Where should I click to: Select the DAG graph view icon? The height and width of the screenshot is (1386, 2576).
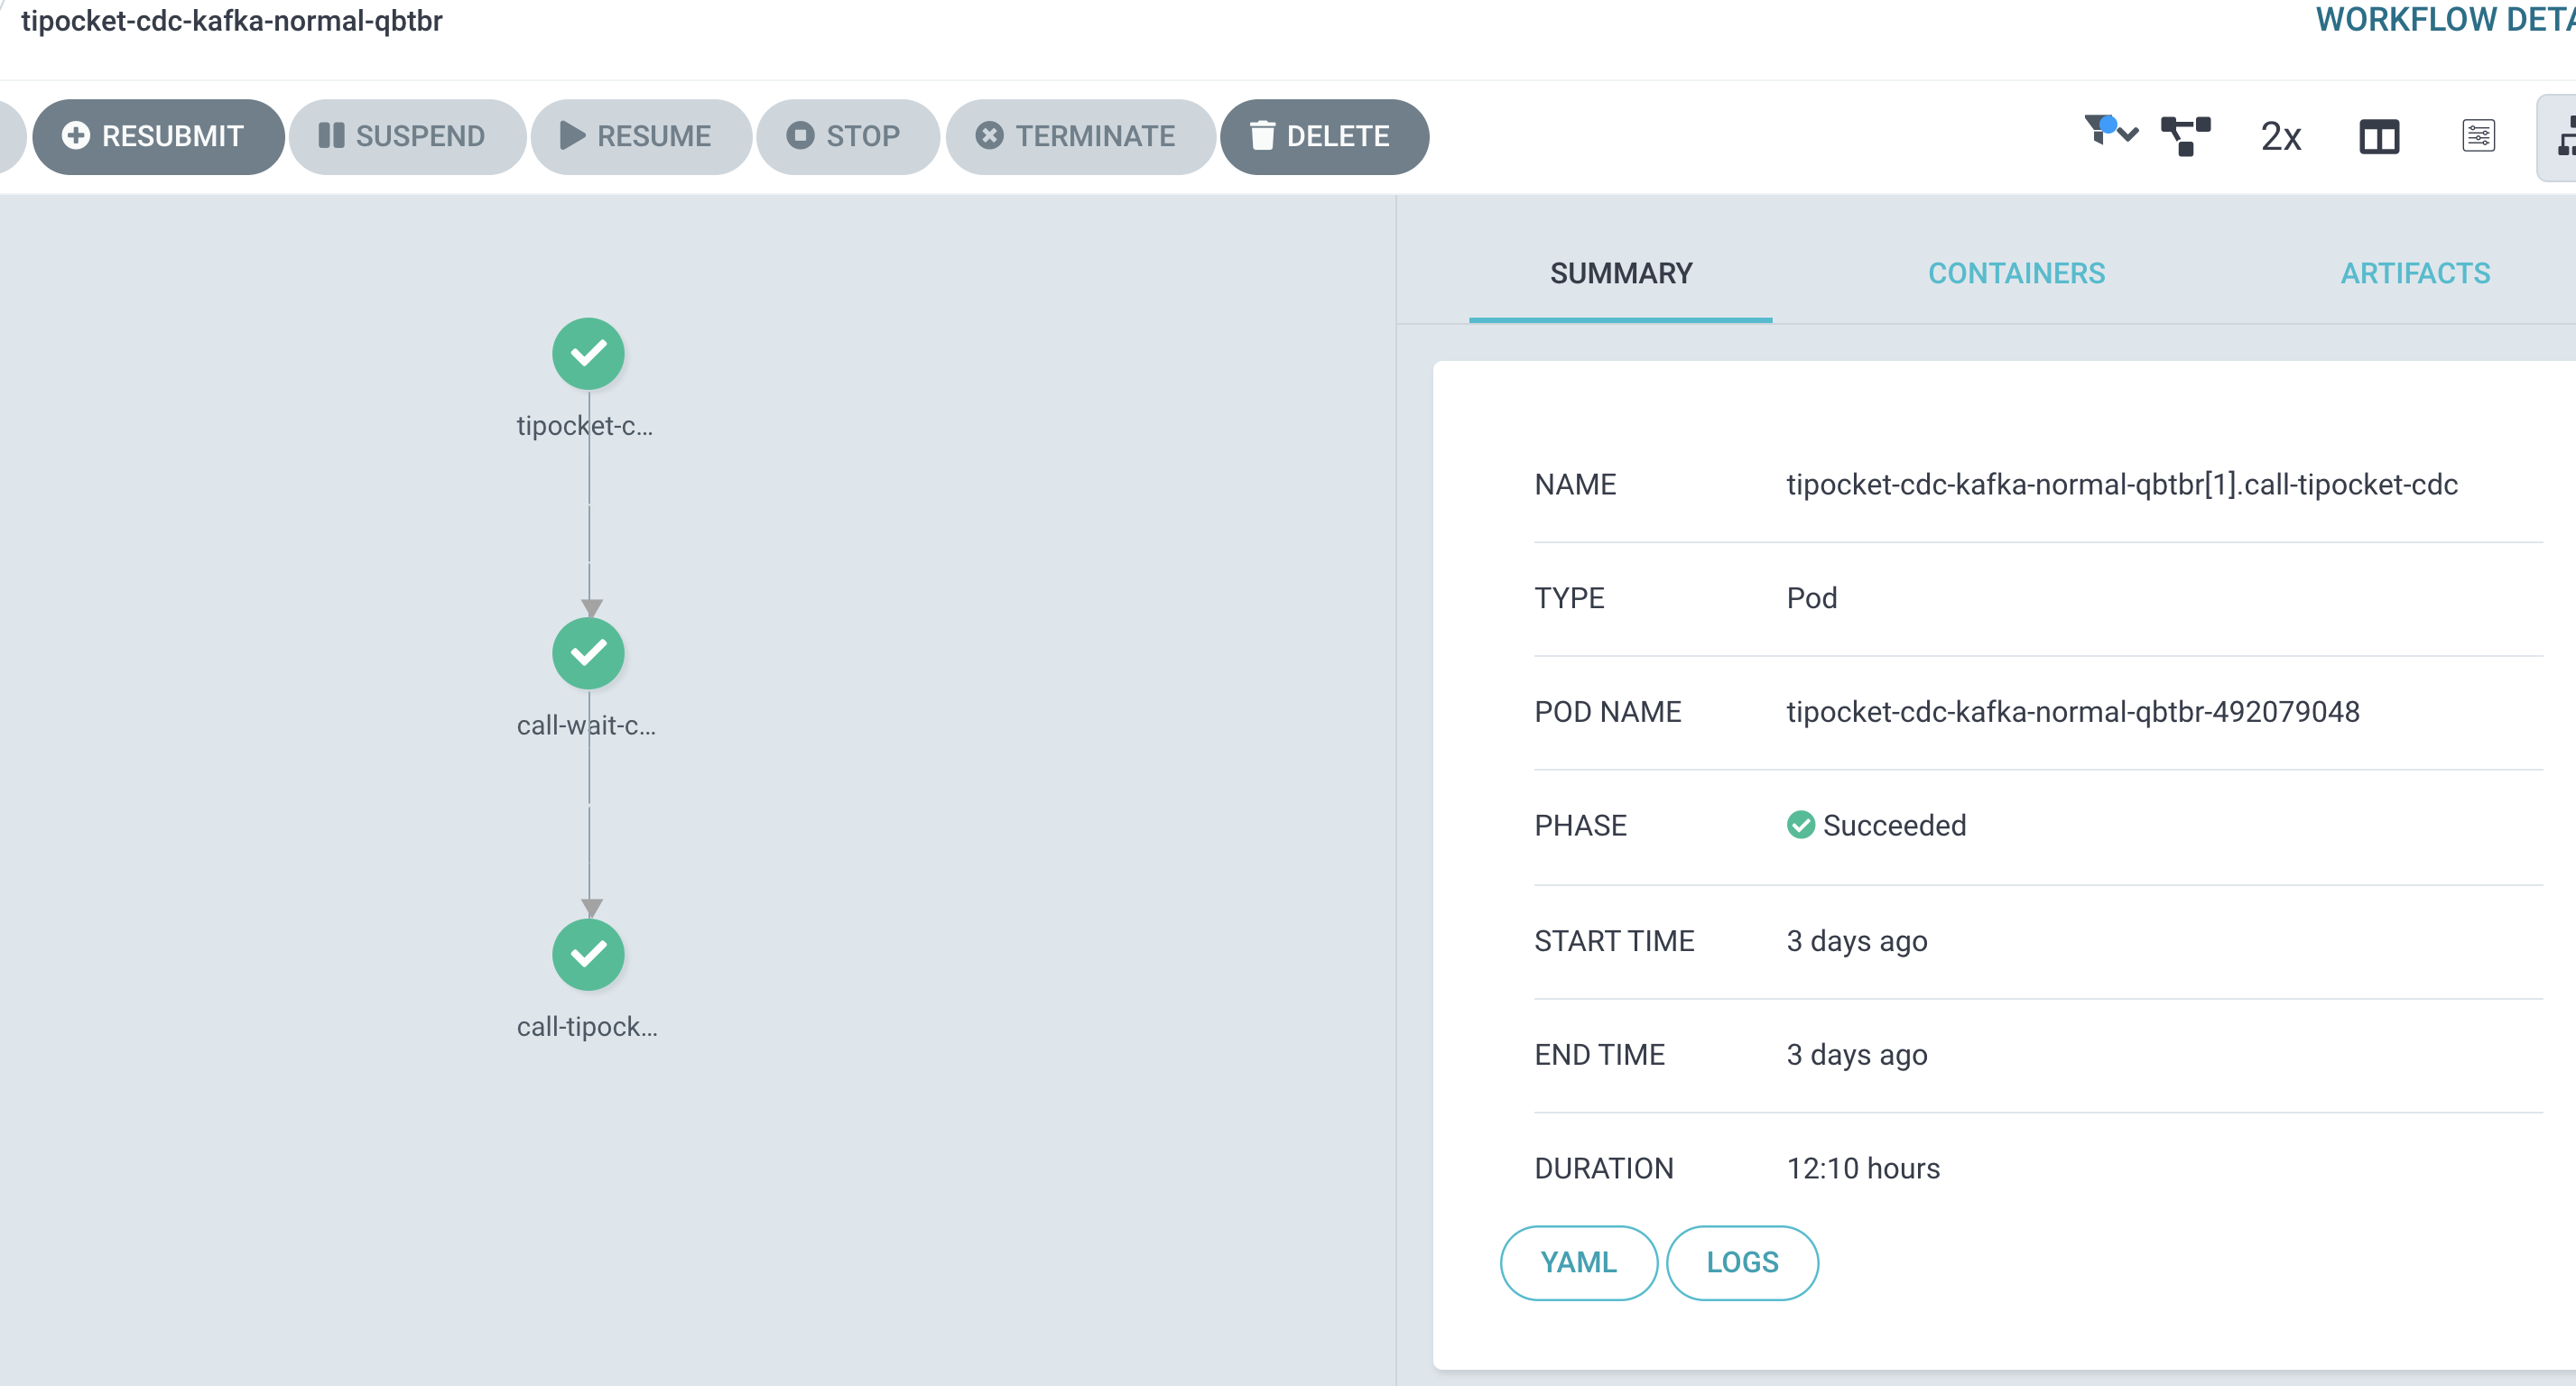[2186, 137]
